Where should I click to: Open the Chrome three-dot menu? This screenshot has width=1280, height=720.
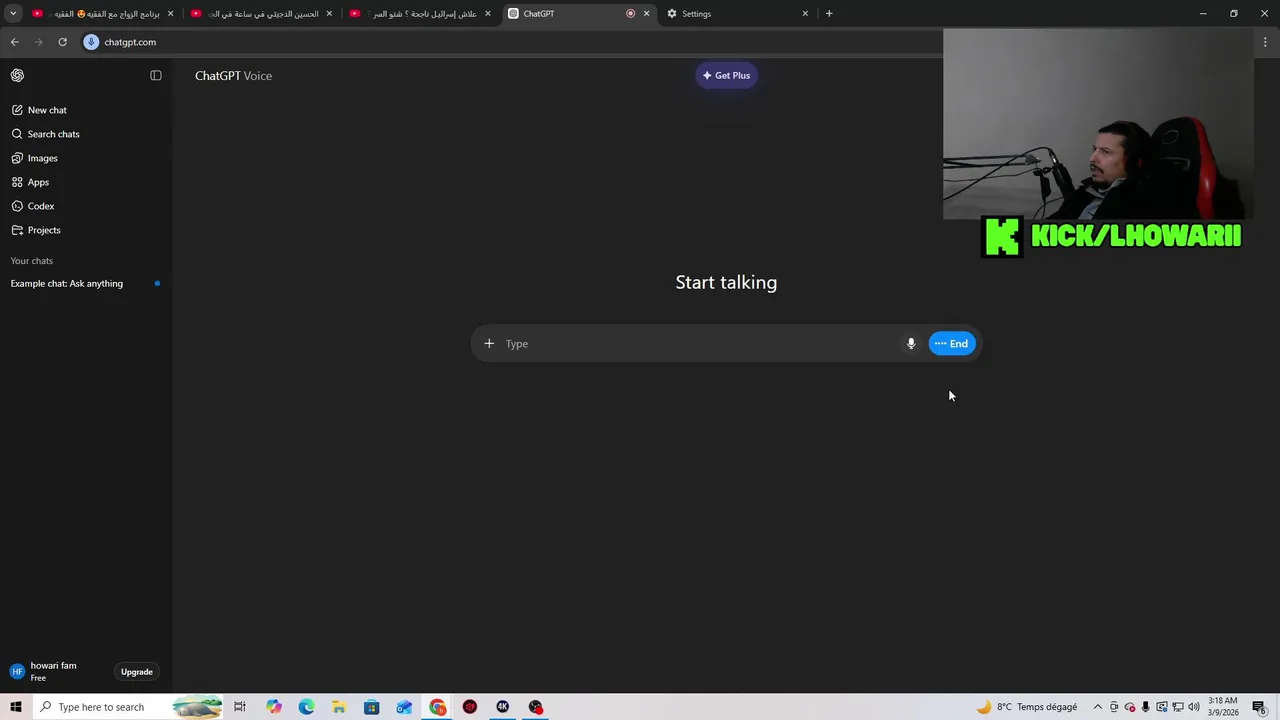(1265, 42)
